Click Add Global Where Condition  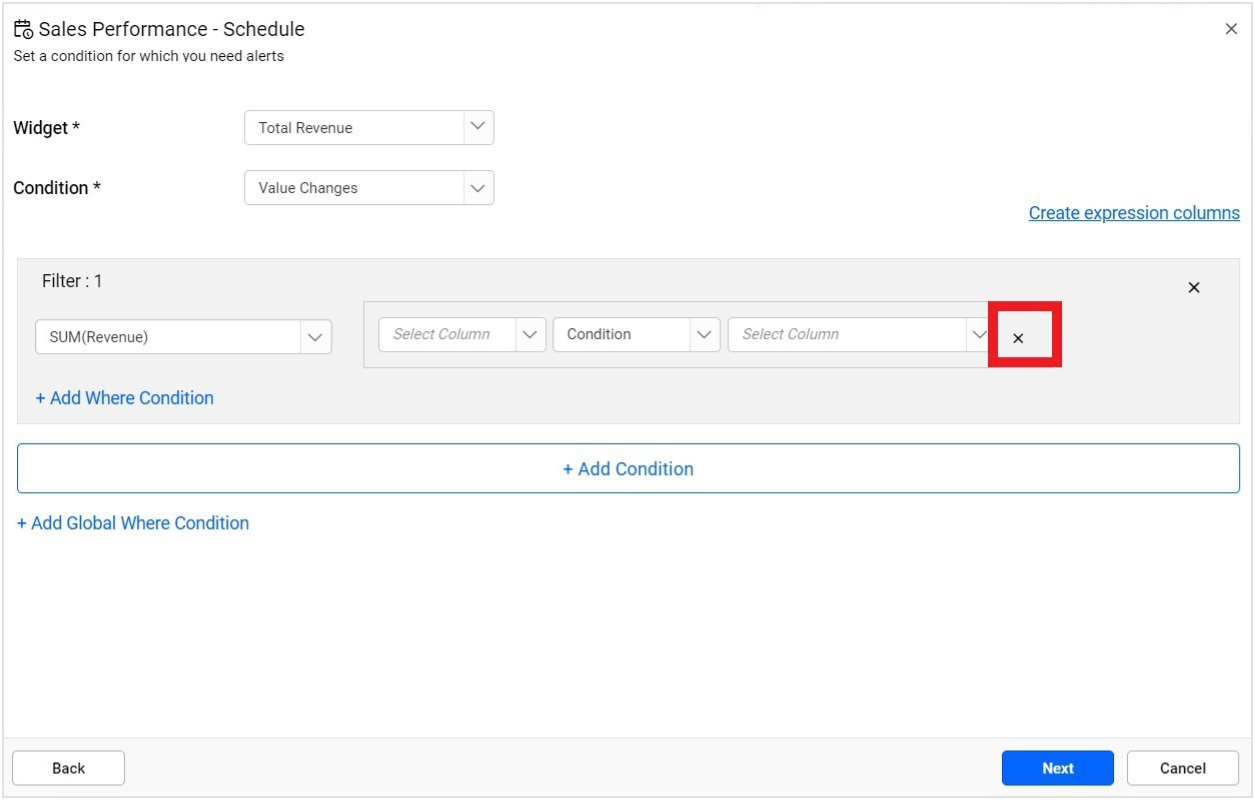[133, 522]
